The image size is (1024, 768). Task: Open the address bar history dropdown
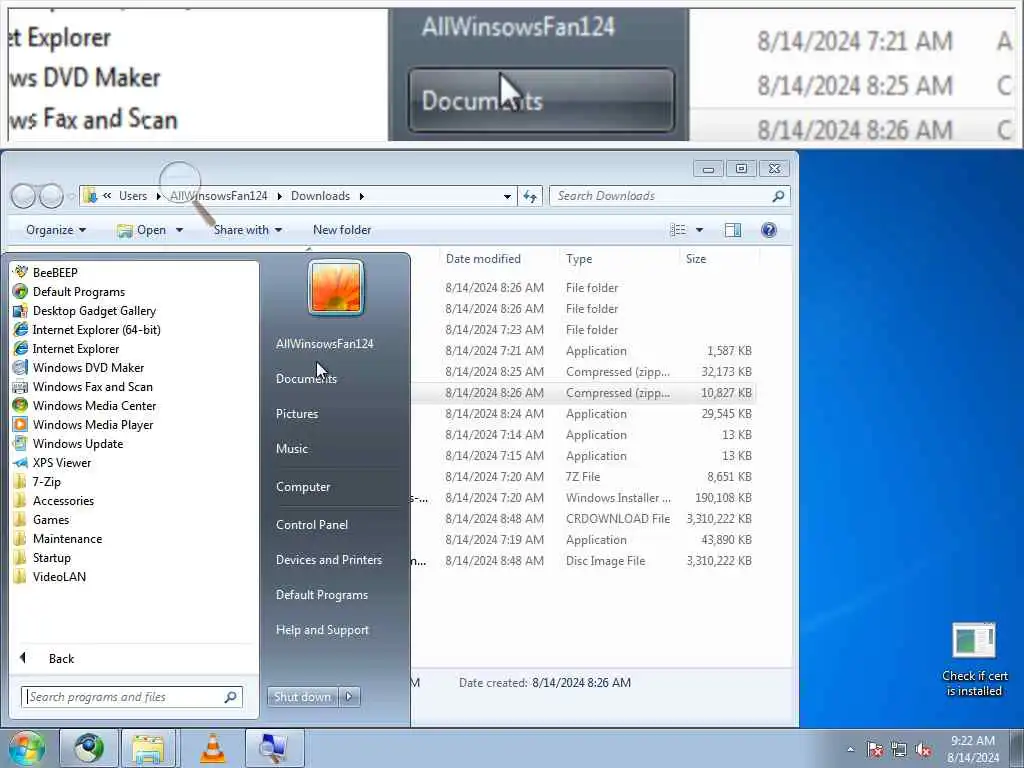507,196
